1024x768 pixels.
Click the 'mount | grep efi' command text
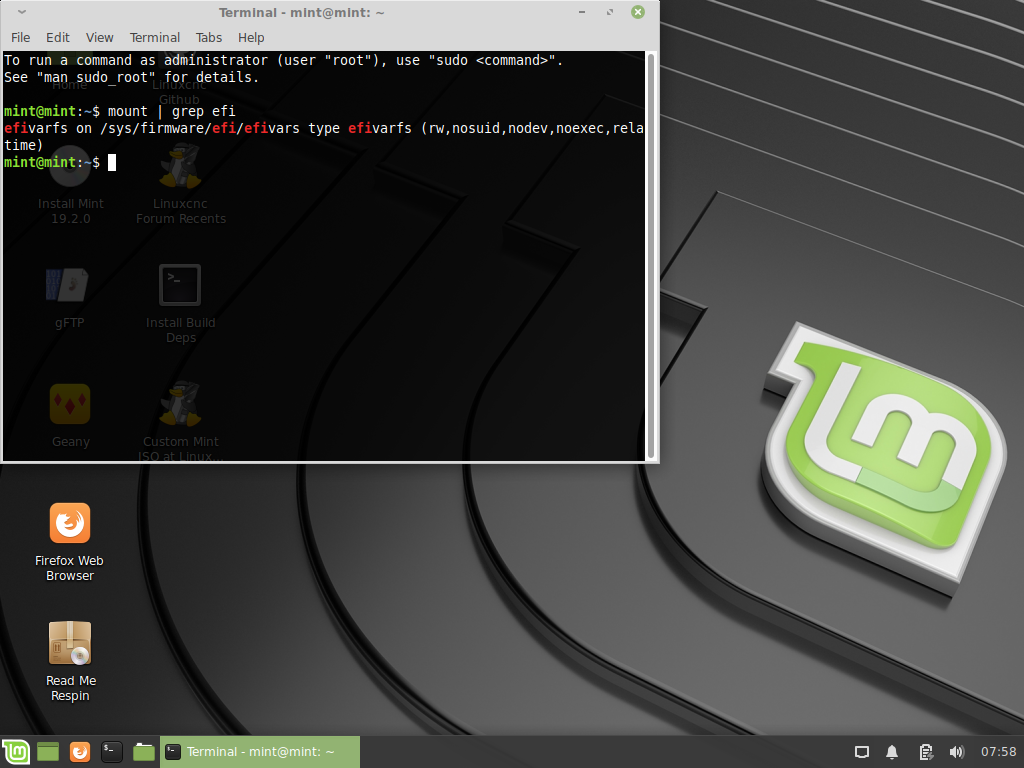171,111
